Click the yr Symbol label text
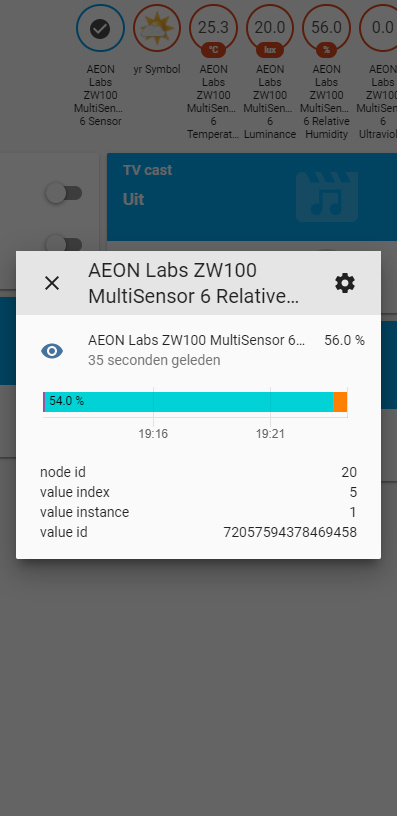 [157, 69]
